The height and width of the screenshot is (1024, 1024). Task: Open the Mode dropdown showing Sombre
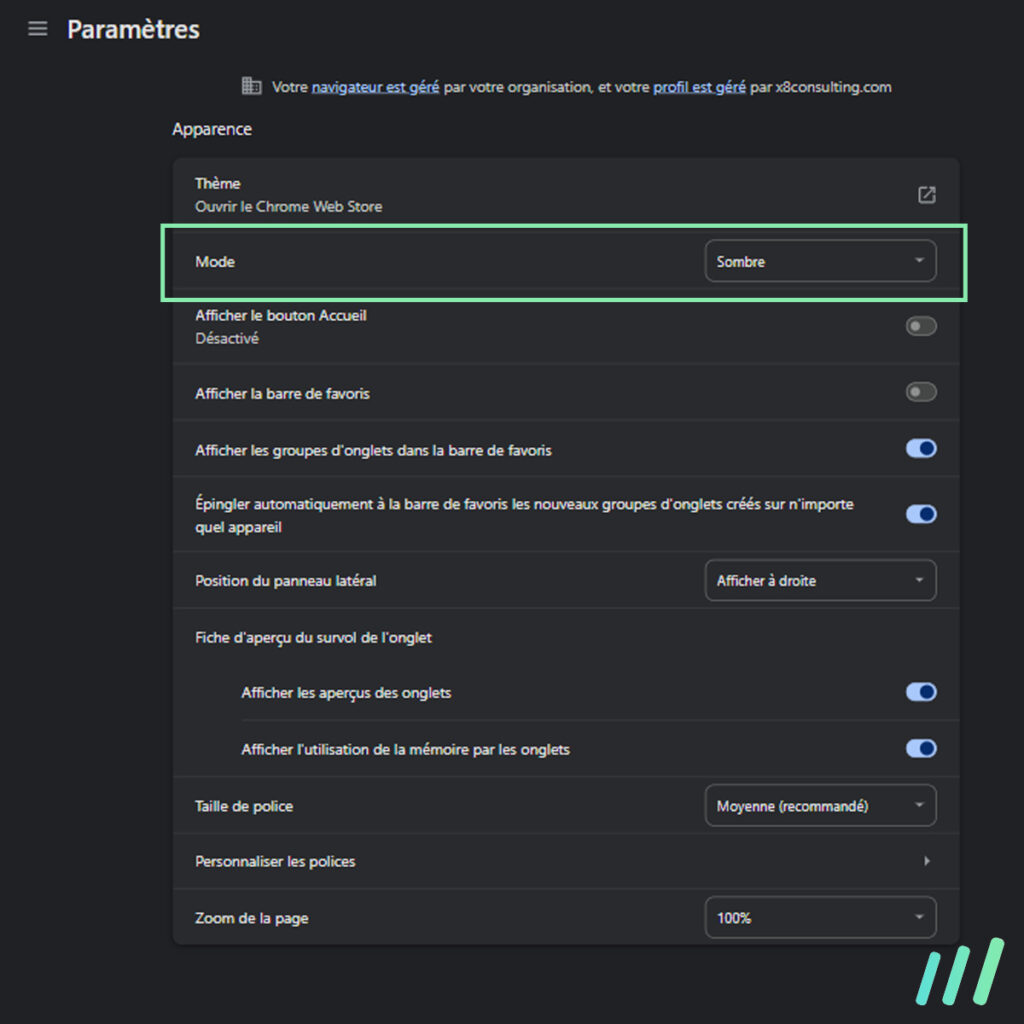click(x=820, y=261)
